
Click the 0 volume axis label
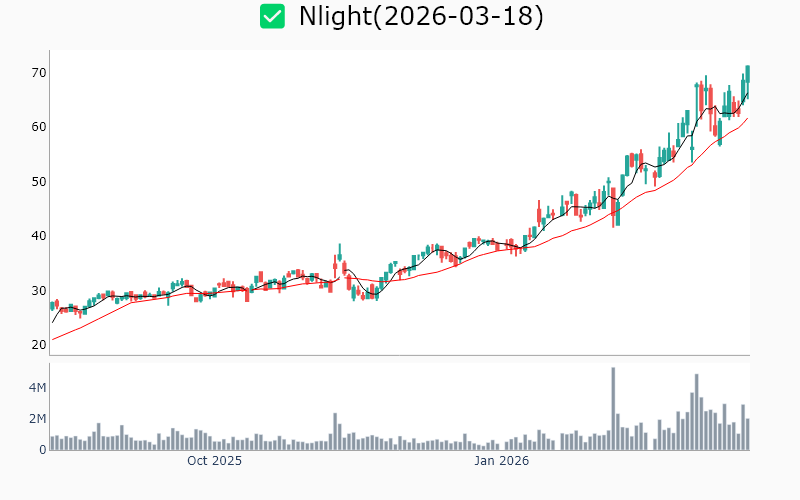click(x=43, y=450)
